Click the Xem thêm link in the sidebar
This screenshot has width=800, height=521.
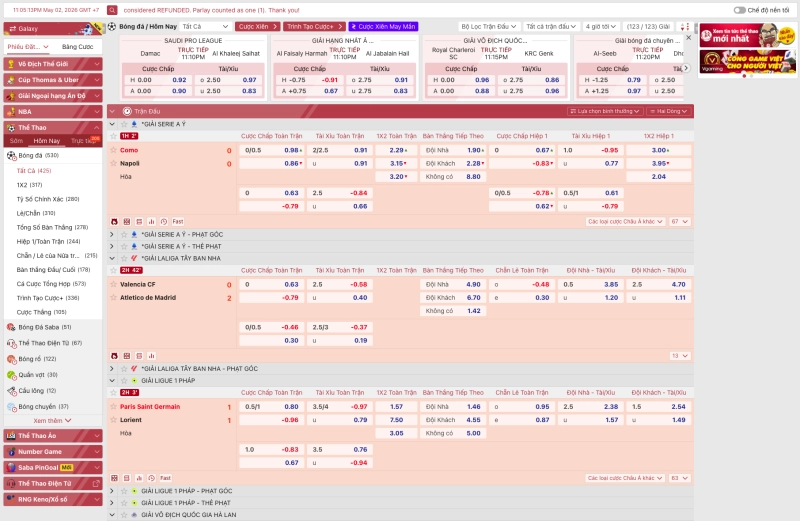[52, 420]
